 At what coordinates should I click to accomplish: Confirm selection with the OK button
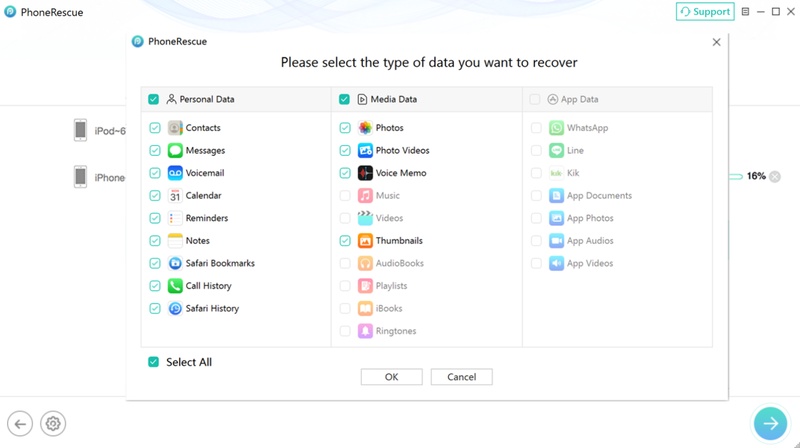click(391, 377)
